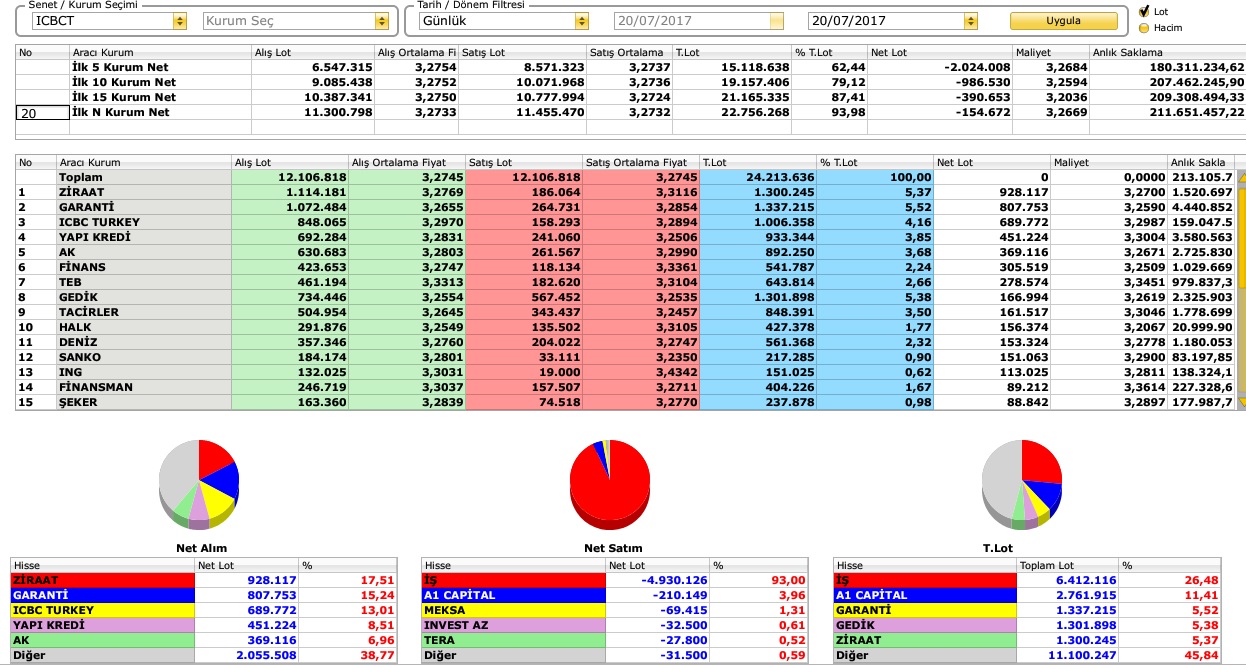
Task: Select the İlk 10 Kurum Net row
Action: point(630,82)
